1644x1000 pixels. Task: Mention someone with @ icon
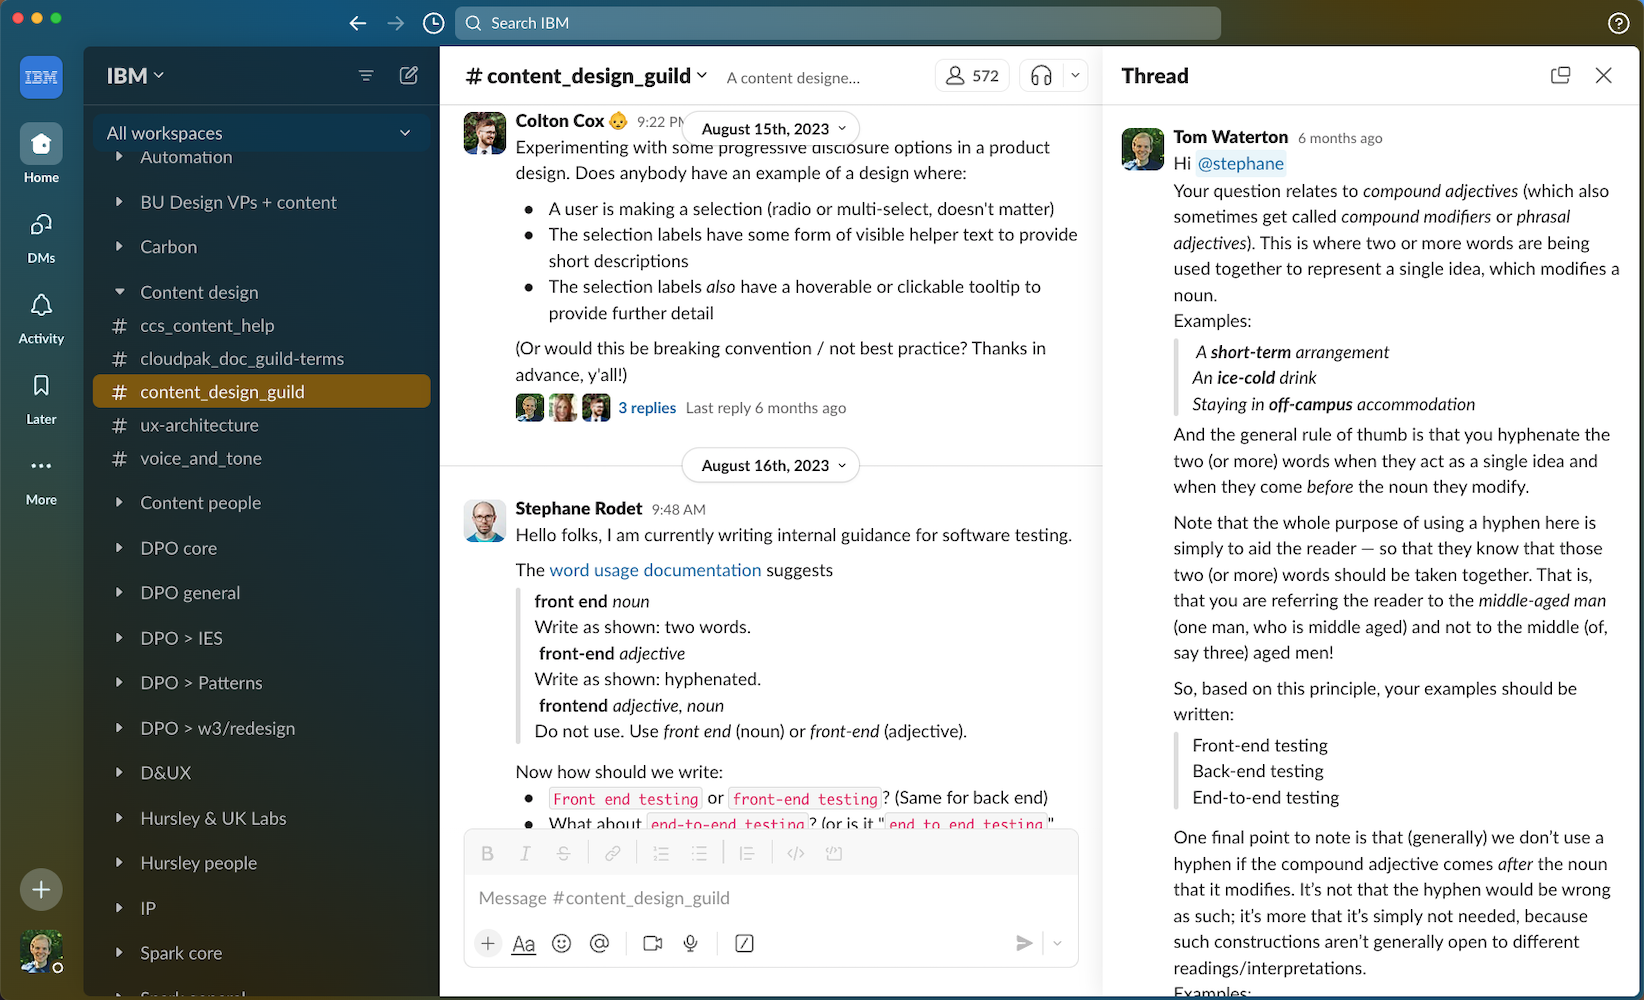click(x=599, y=943)
